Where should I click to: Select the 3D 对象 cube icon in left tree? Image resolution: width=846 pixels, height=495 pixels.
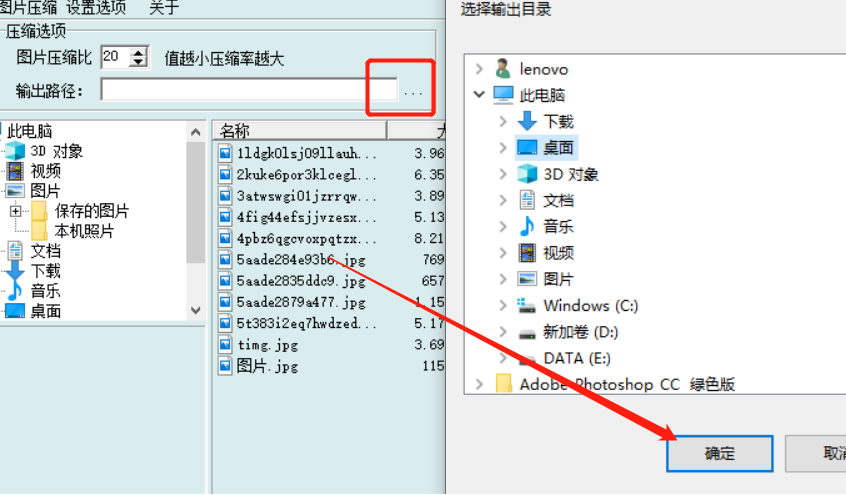coord(15,151)
